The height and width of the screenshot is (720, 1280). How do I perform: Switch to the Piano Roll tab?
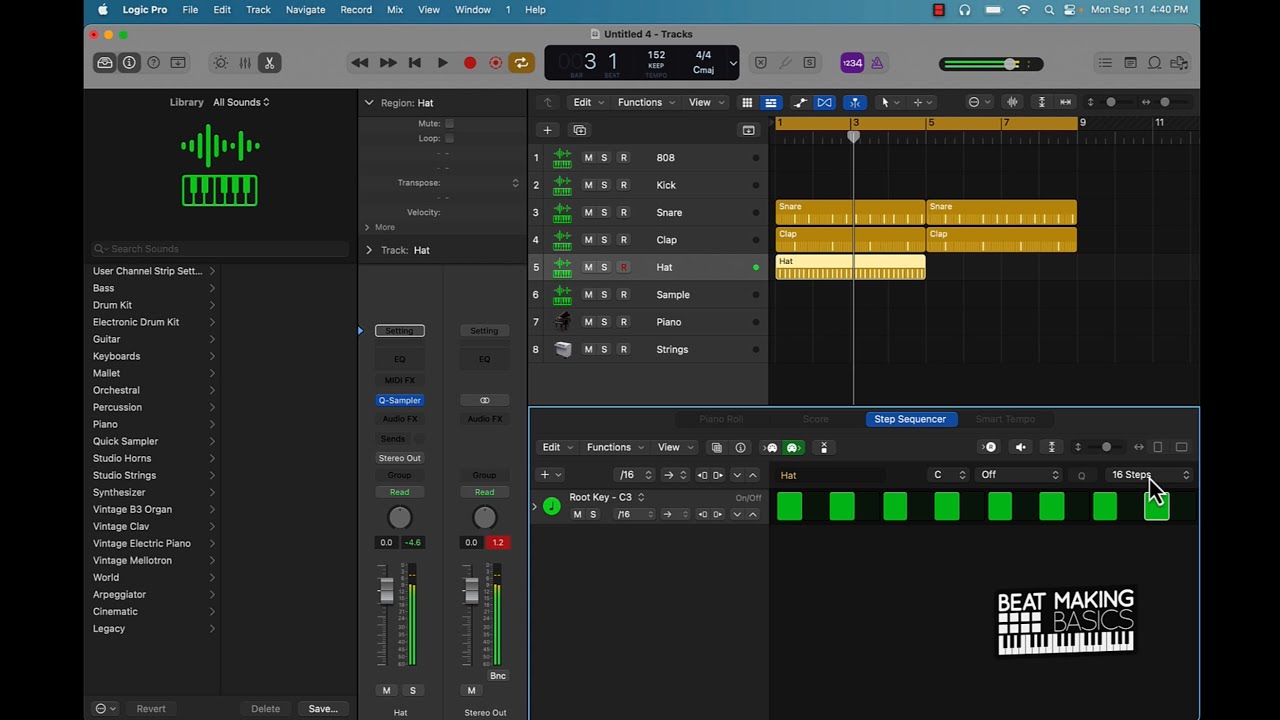[720, 419]
